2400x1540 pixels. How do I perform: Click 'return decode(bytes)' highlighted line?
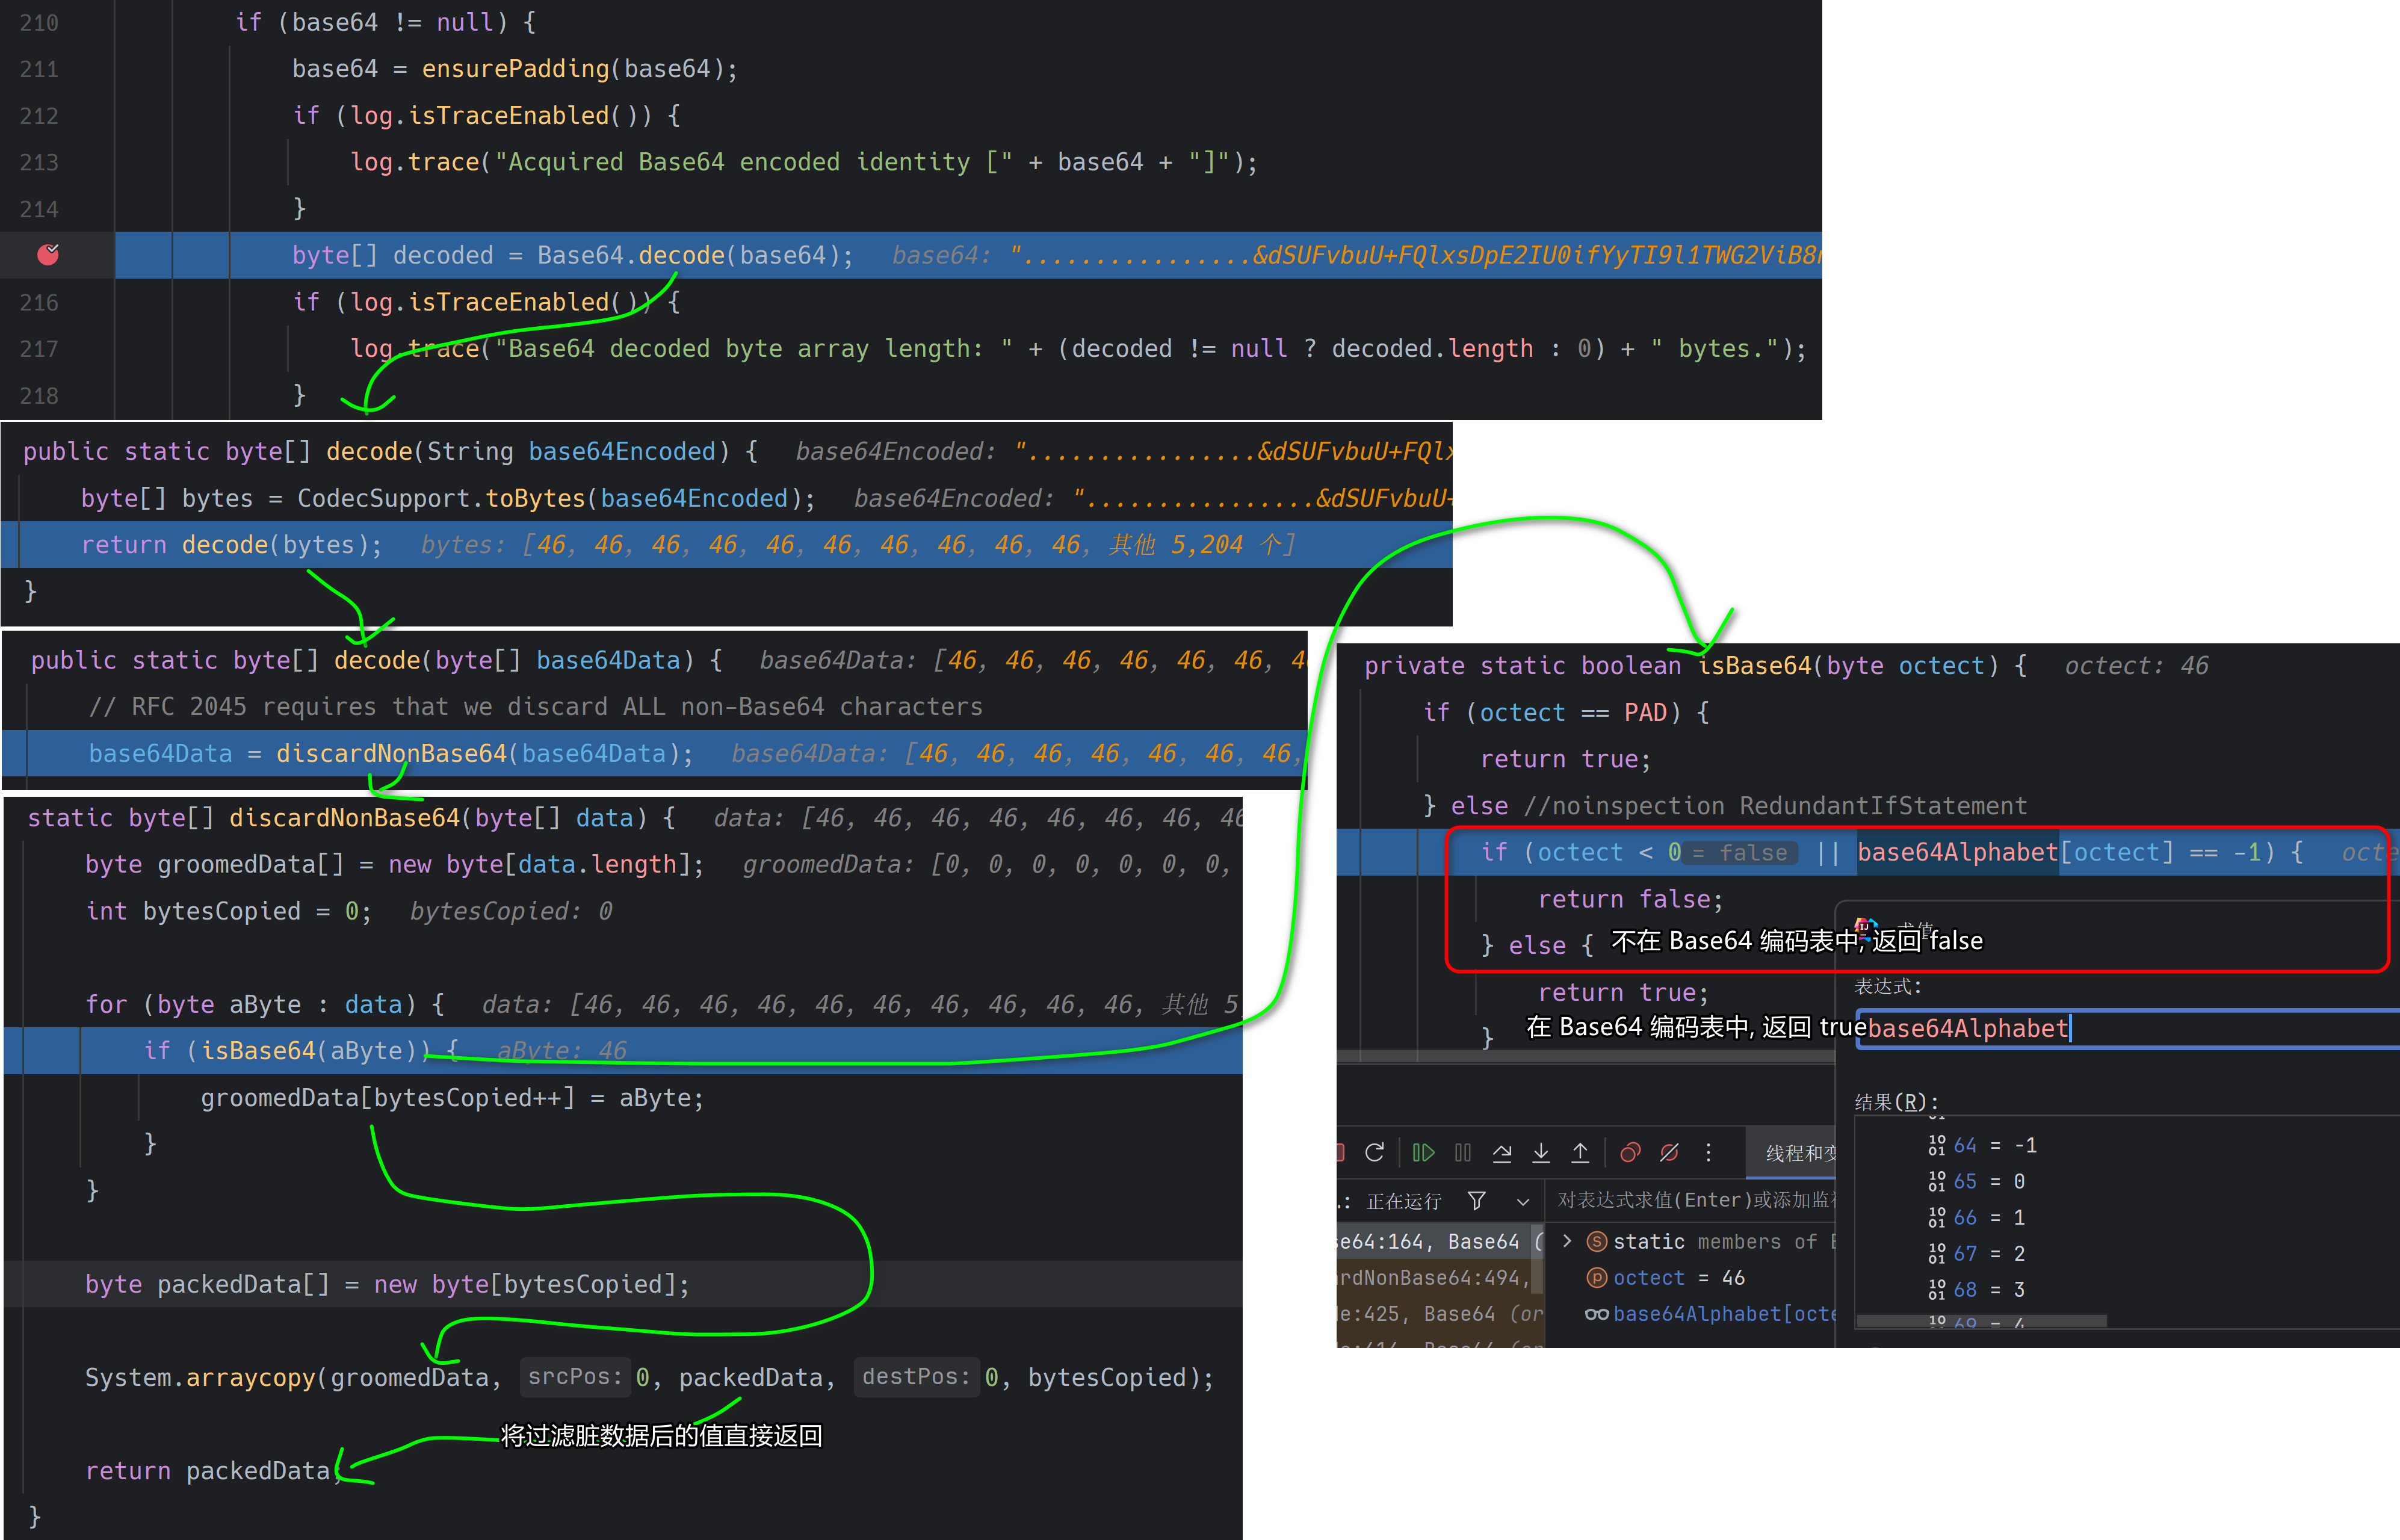(x=232, y=544)
